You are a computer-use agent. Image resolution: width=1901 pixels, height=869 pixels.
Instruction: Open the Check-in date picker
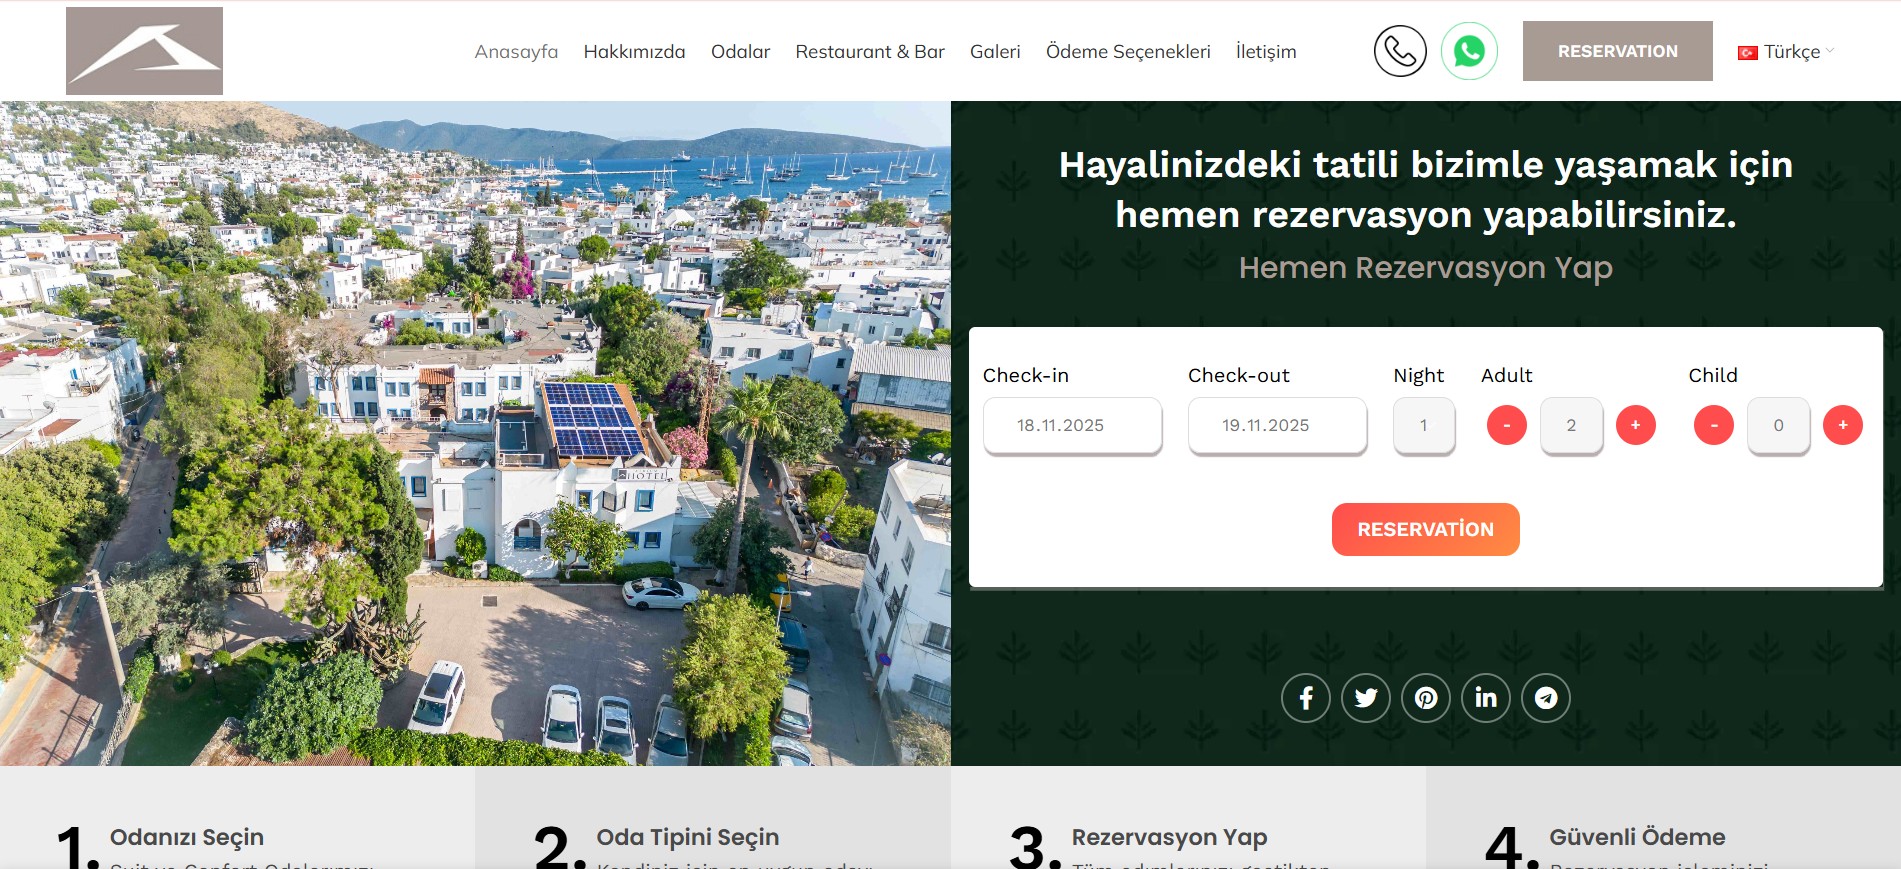click(1072, 425)
